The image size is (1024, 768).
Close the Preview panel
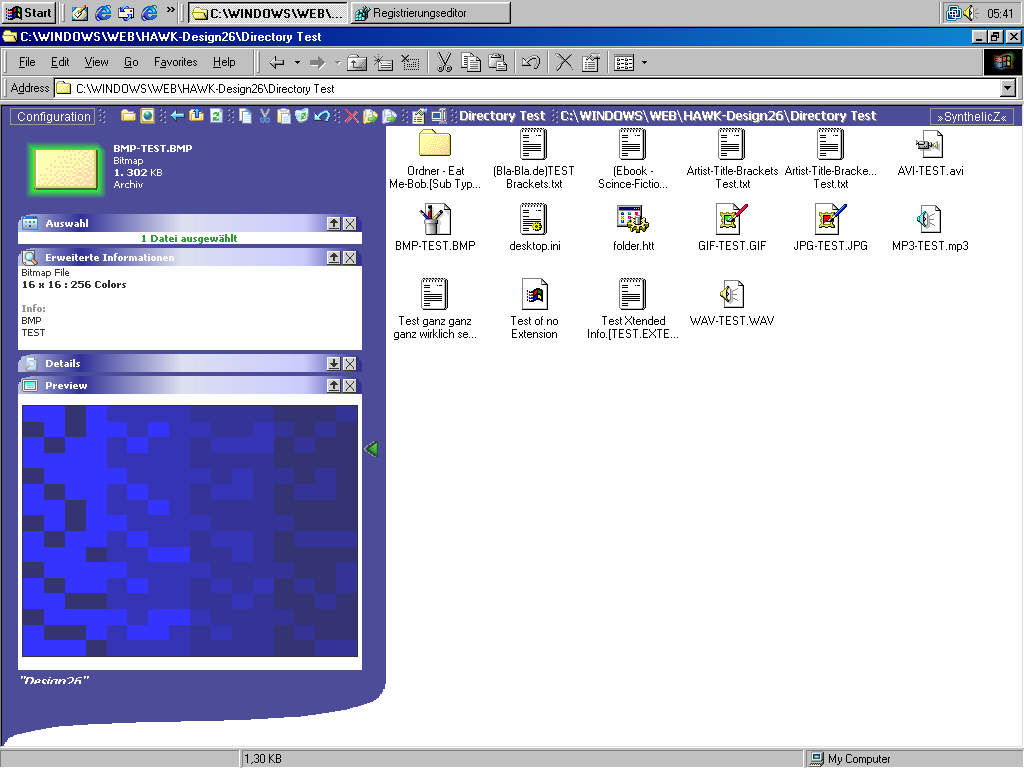(350, 386)
